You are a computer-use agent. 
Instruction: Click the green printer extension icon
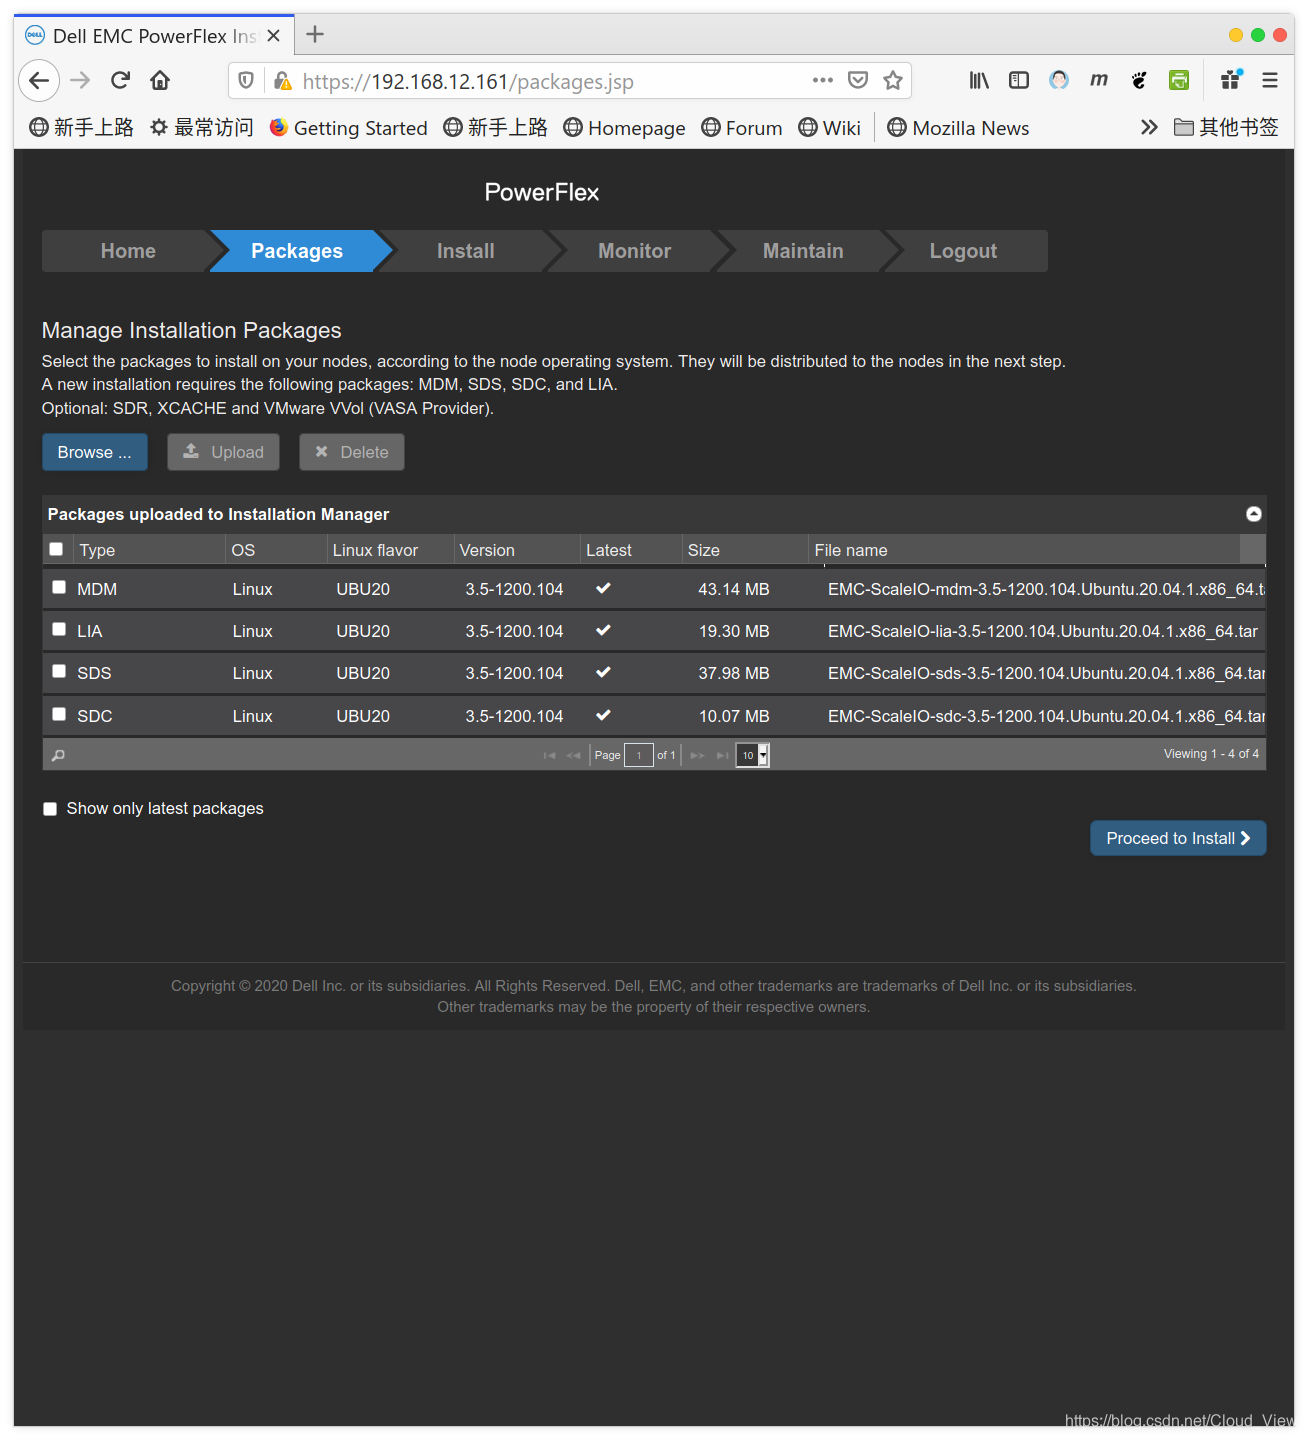1179,80
